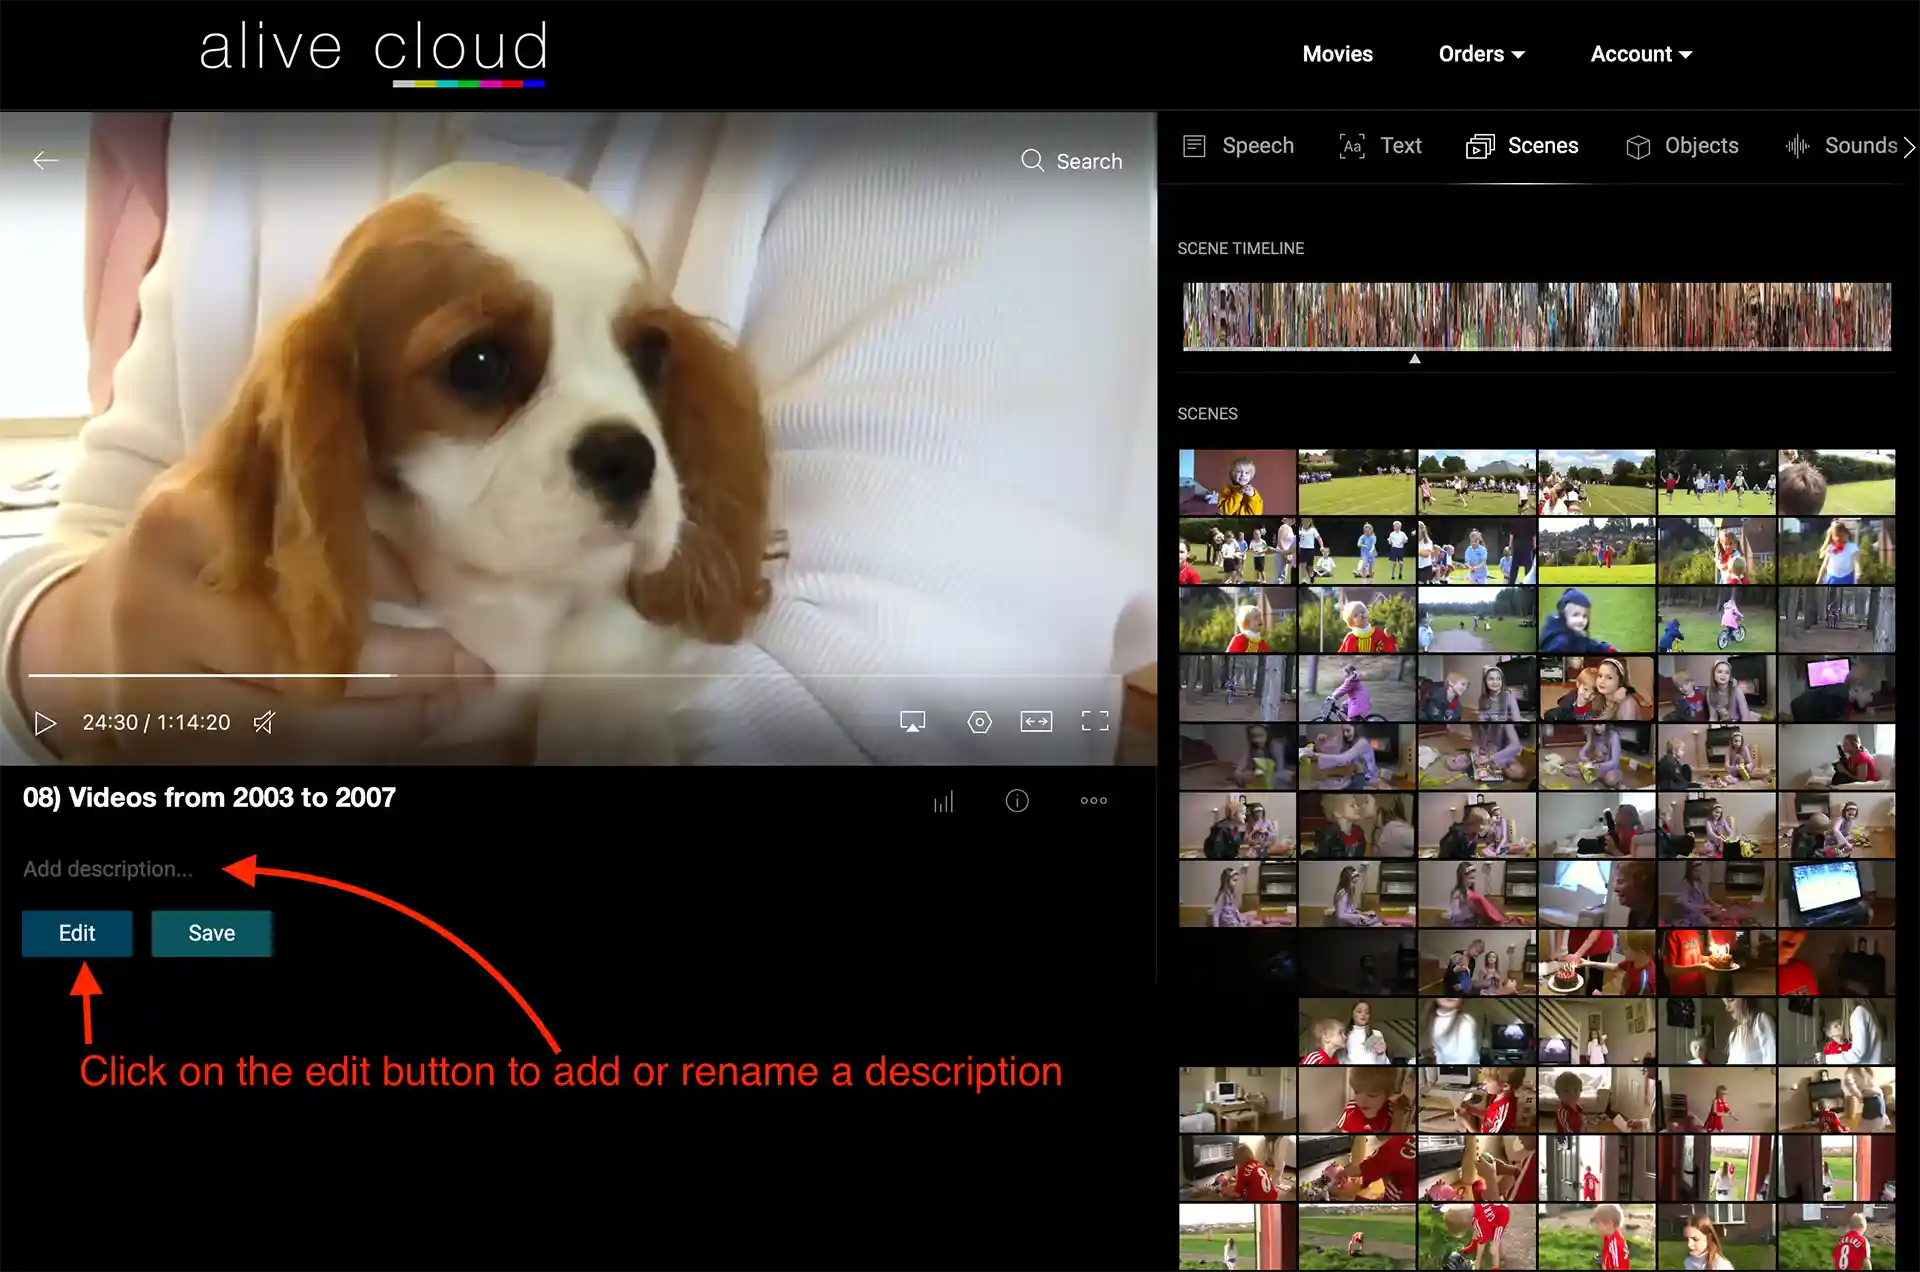Image resolution: width=1920 pixels, height=1272 pixels.
Task: Click the scene timeline position marker
Action: pos(1415,358)
